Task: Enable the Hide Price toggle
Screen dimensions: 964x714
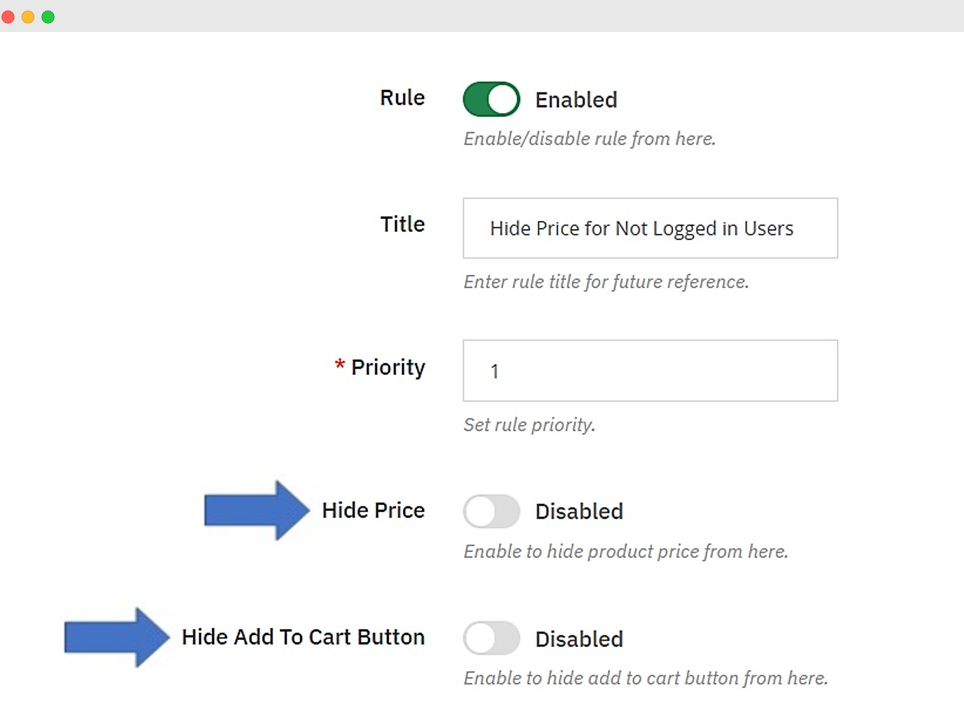Action: 491,511
